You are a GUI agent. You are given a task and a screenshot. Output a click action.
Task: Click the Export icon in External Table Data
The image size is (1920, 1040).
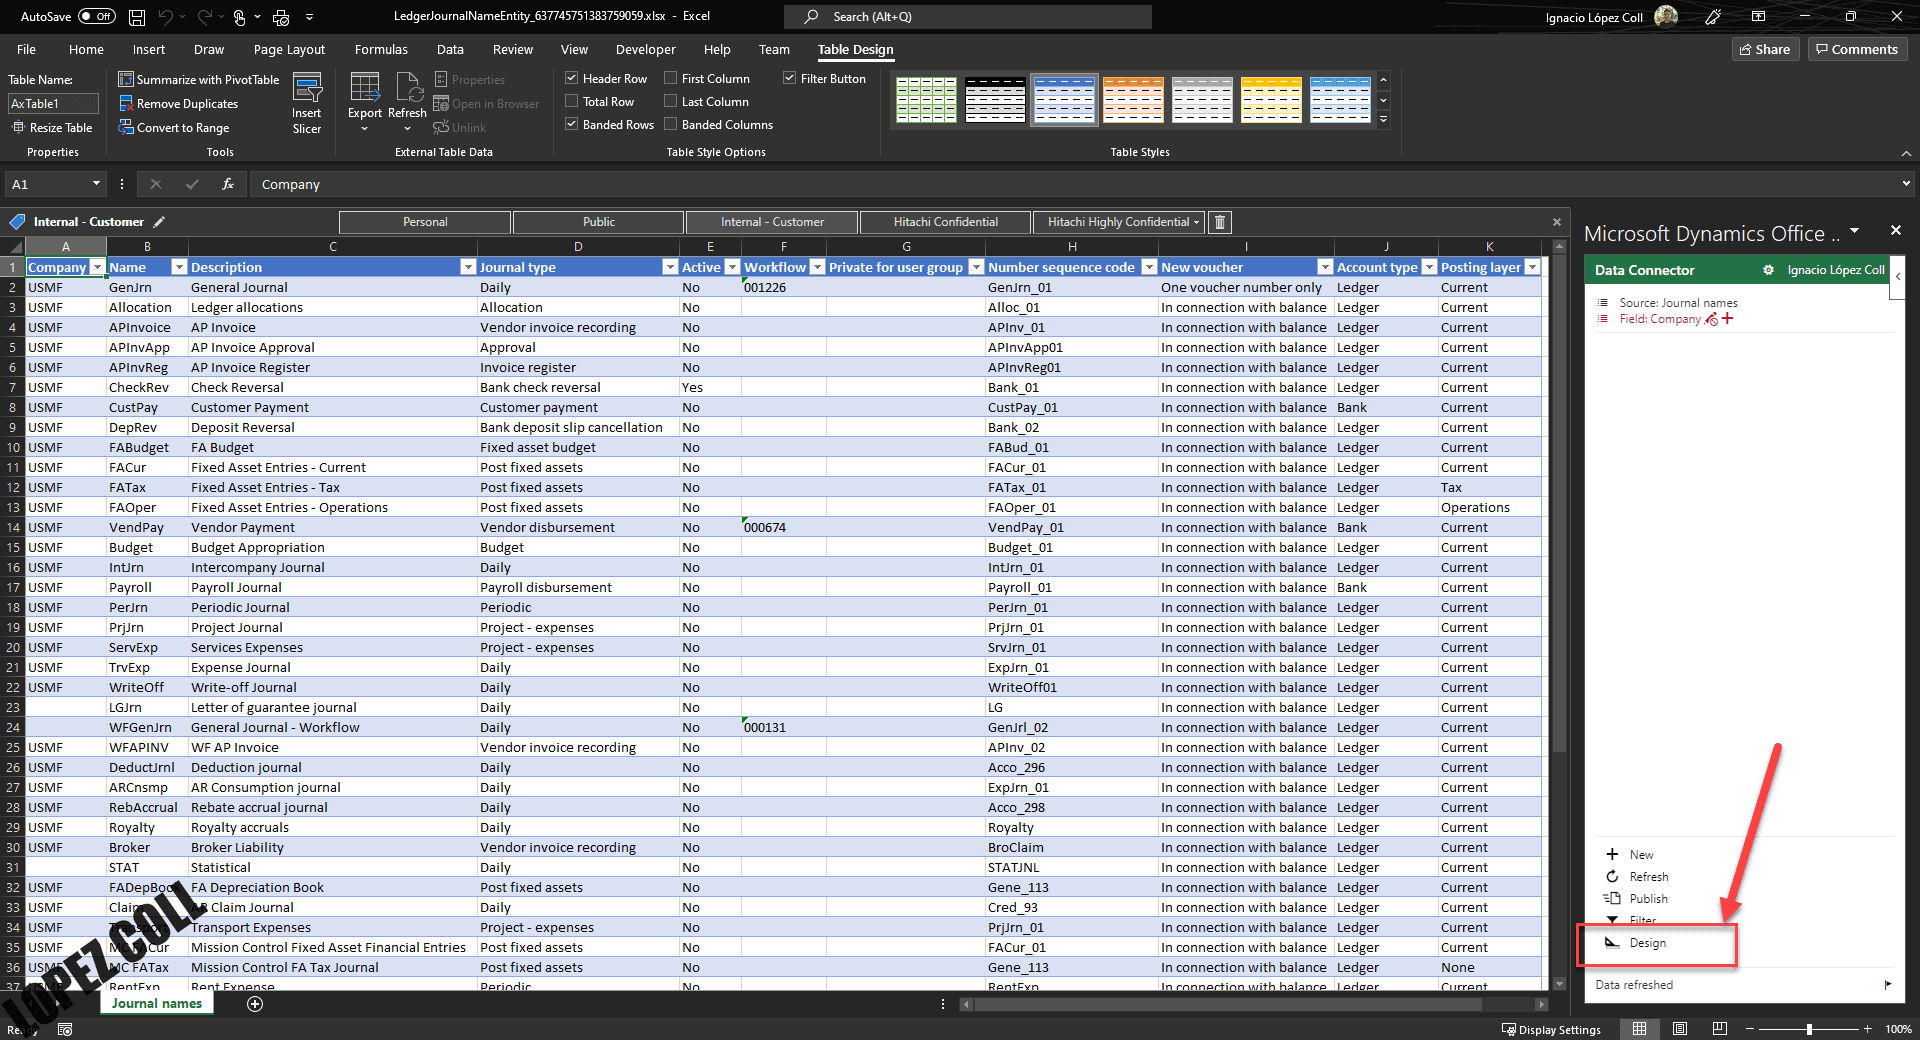pyautogui.click(x=364, y=90)
